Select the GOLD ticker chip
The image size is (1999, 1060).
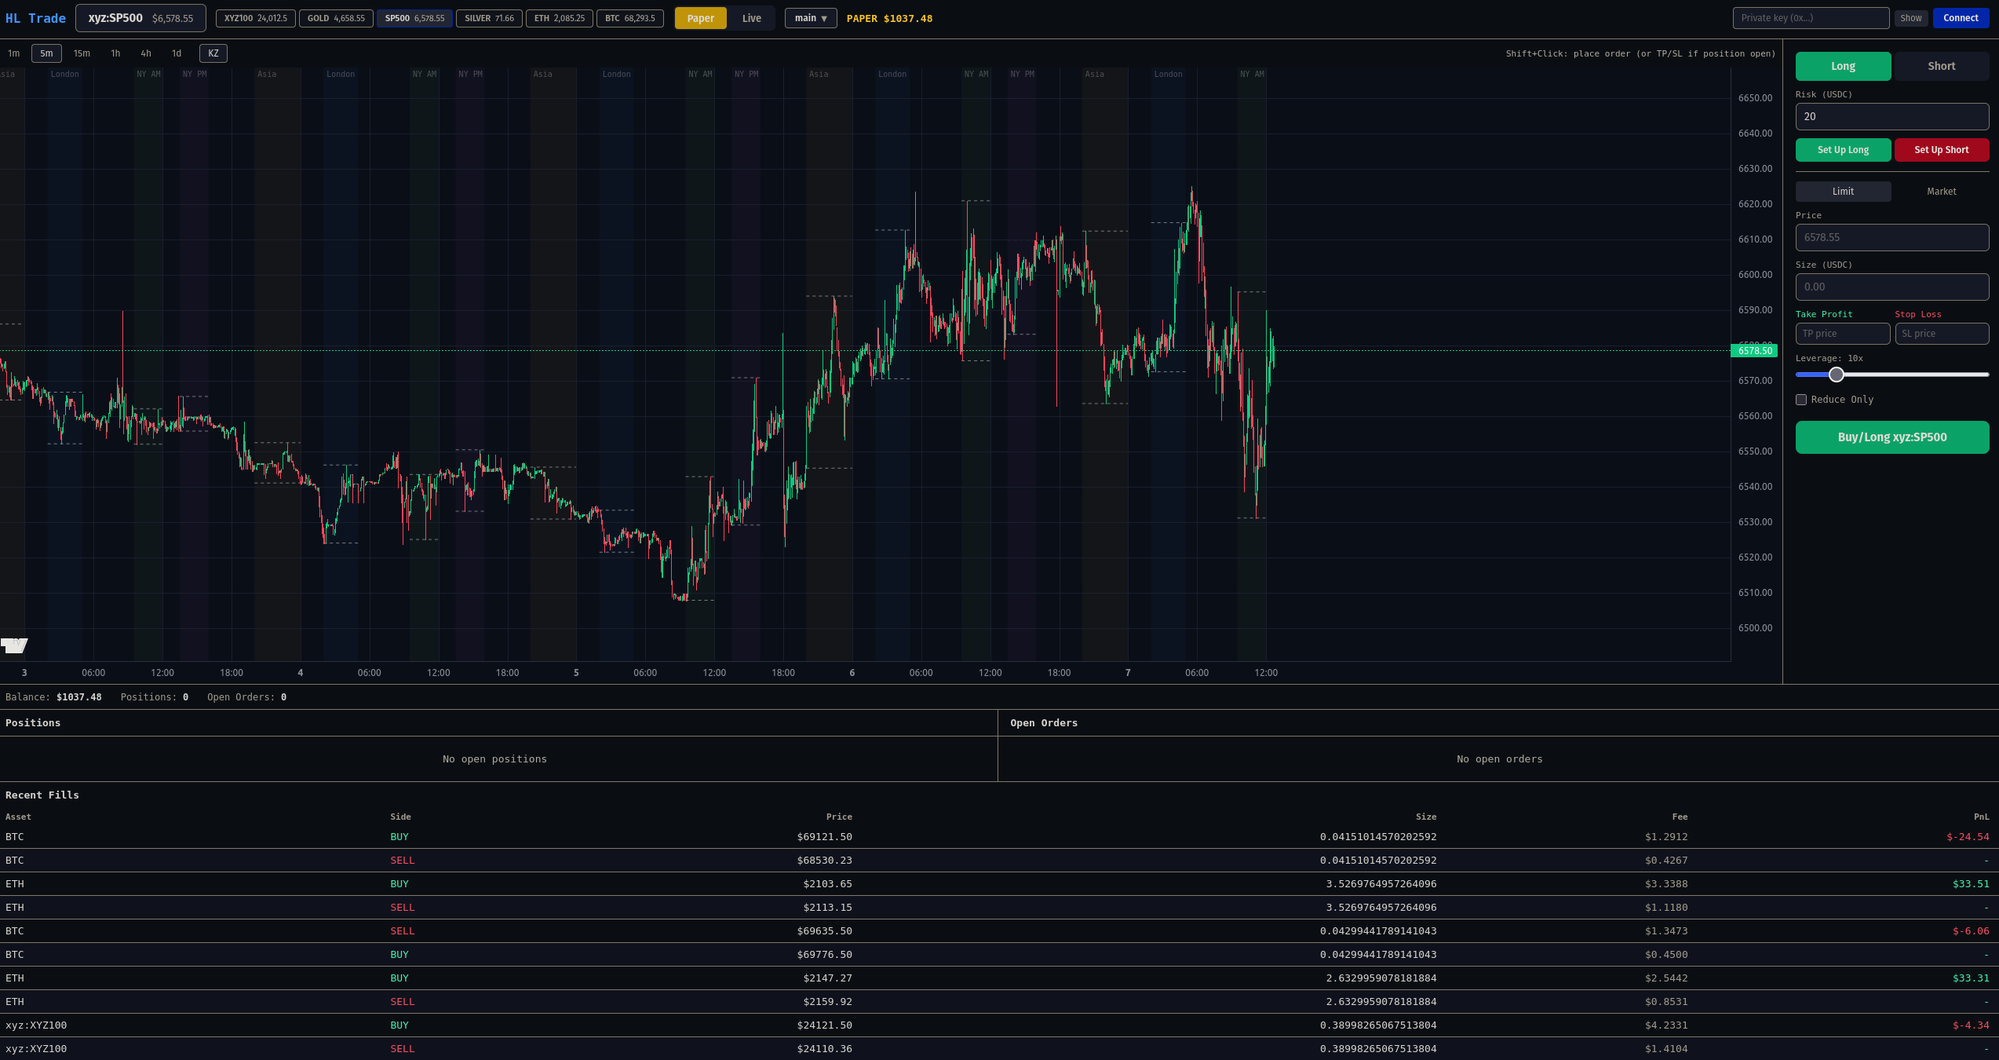point(336,18)
